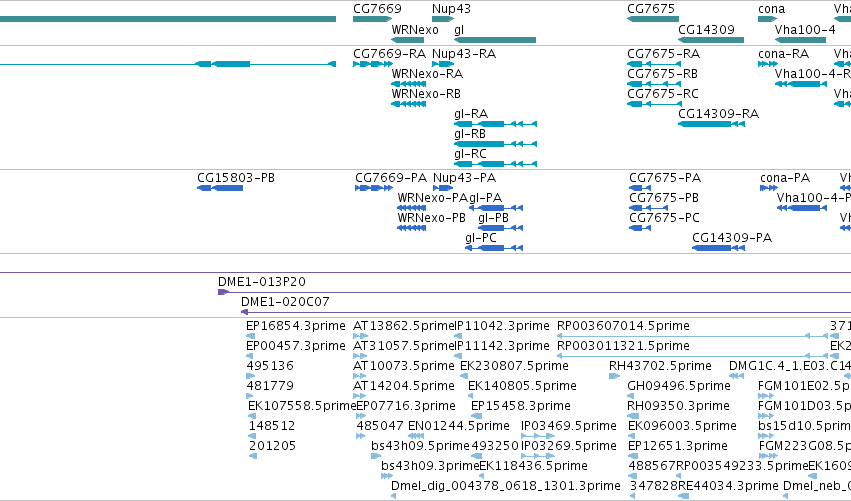Click EST GH09496.5prime

pyautogui.click(x=678, y=386)
